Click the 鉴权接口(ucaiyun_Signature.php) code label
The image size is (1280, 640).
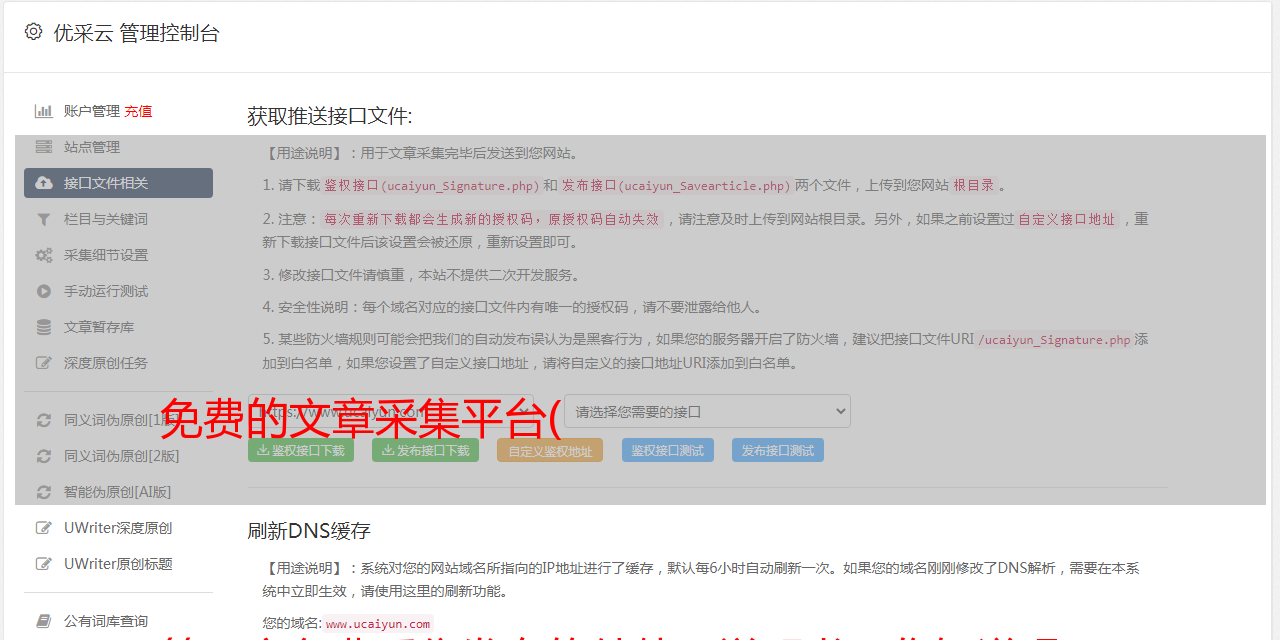(x=432, y=185)
